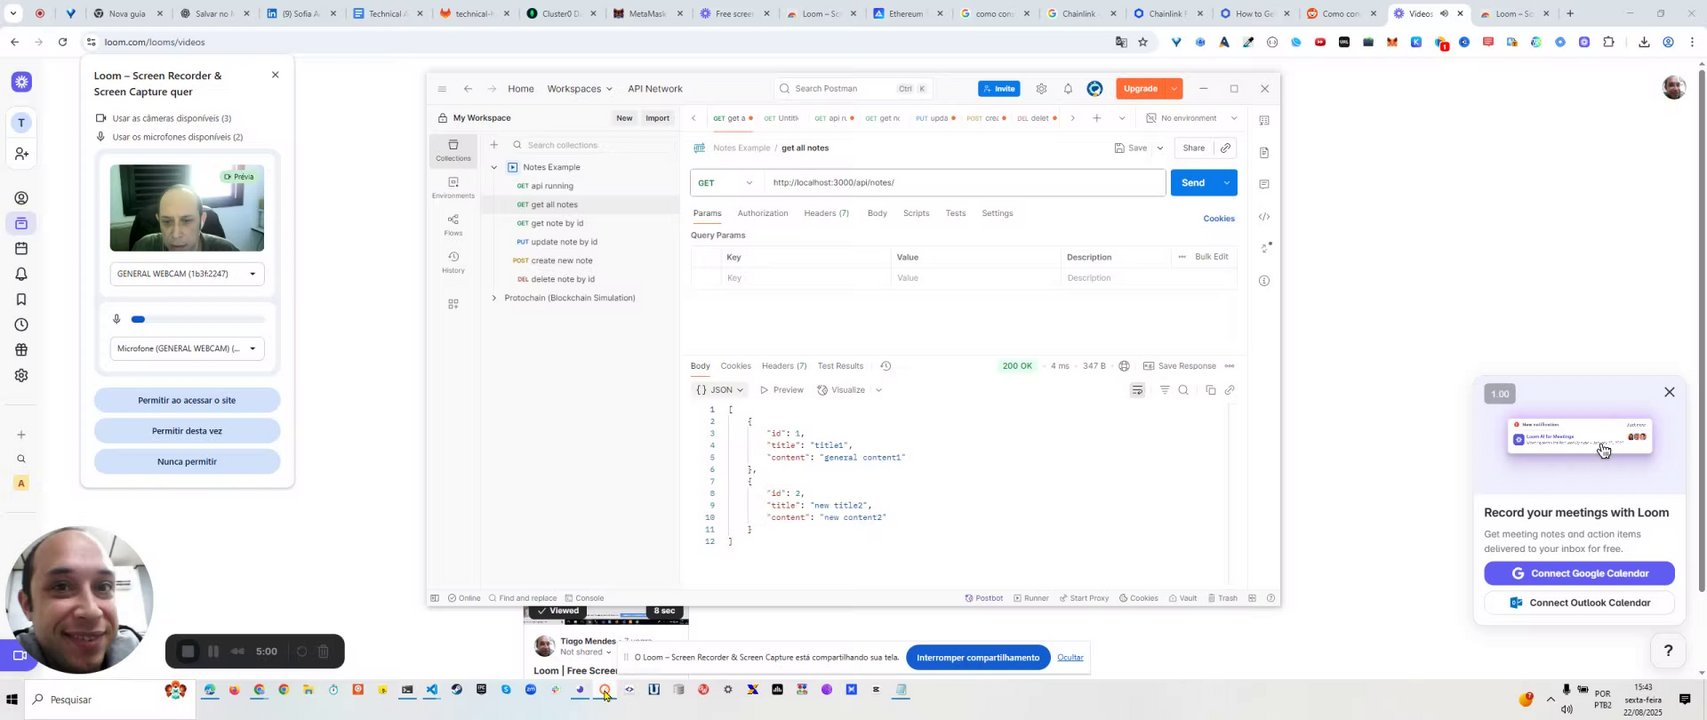Open the documentation icon in right sidebar
Image resolution: width=1707 pixels, height=720 pixels.
pos(1264,152)
